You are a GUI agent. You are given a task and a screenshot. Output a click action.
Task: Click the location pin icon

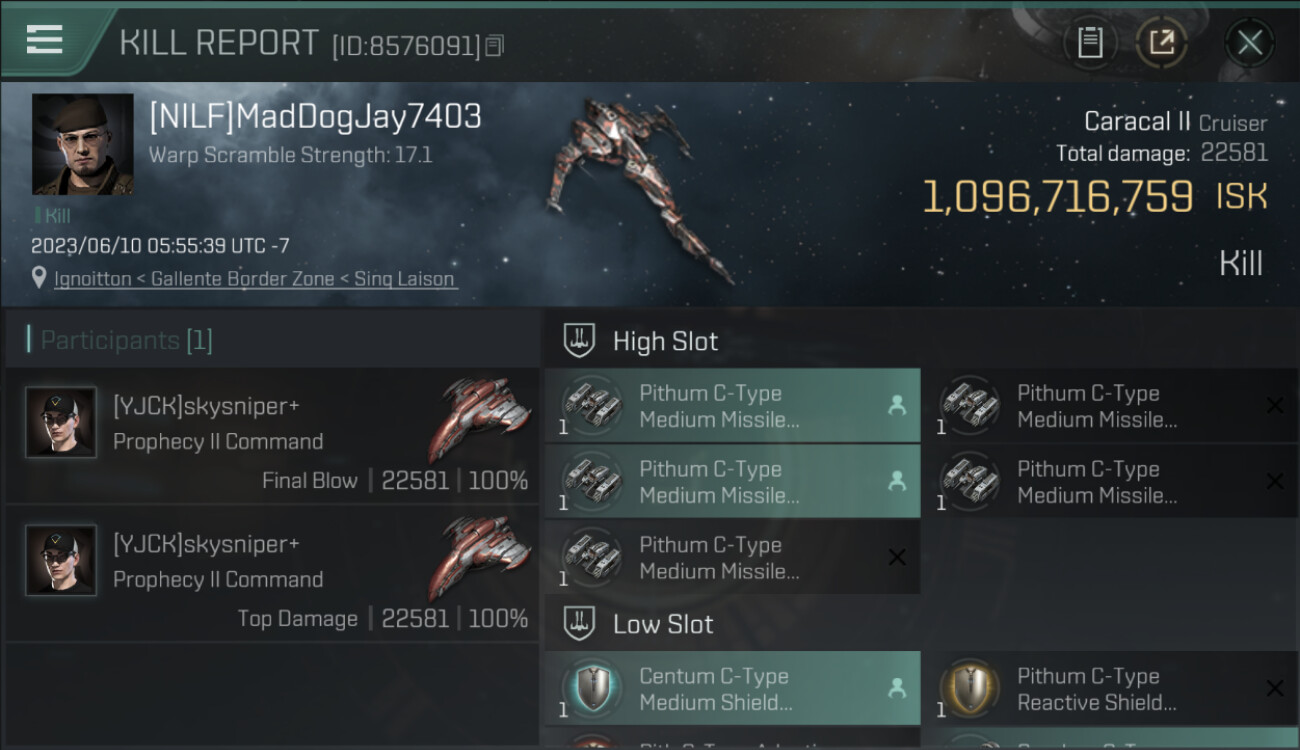(x=40, y=279)
